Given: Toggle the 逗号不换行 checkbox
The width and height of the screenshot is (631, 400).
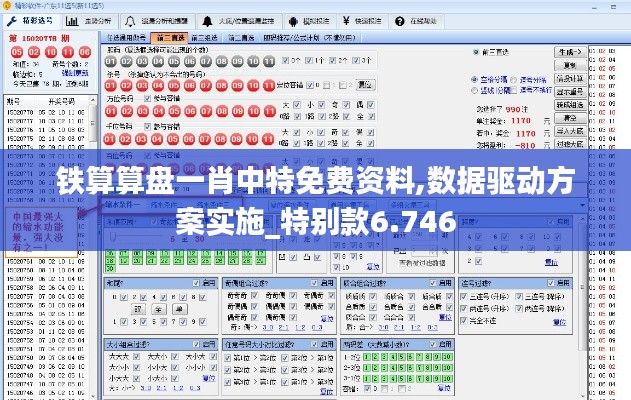Looking at the screenshot, I should point(514,90).
